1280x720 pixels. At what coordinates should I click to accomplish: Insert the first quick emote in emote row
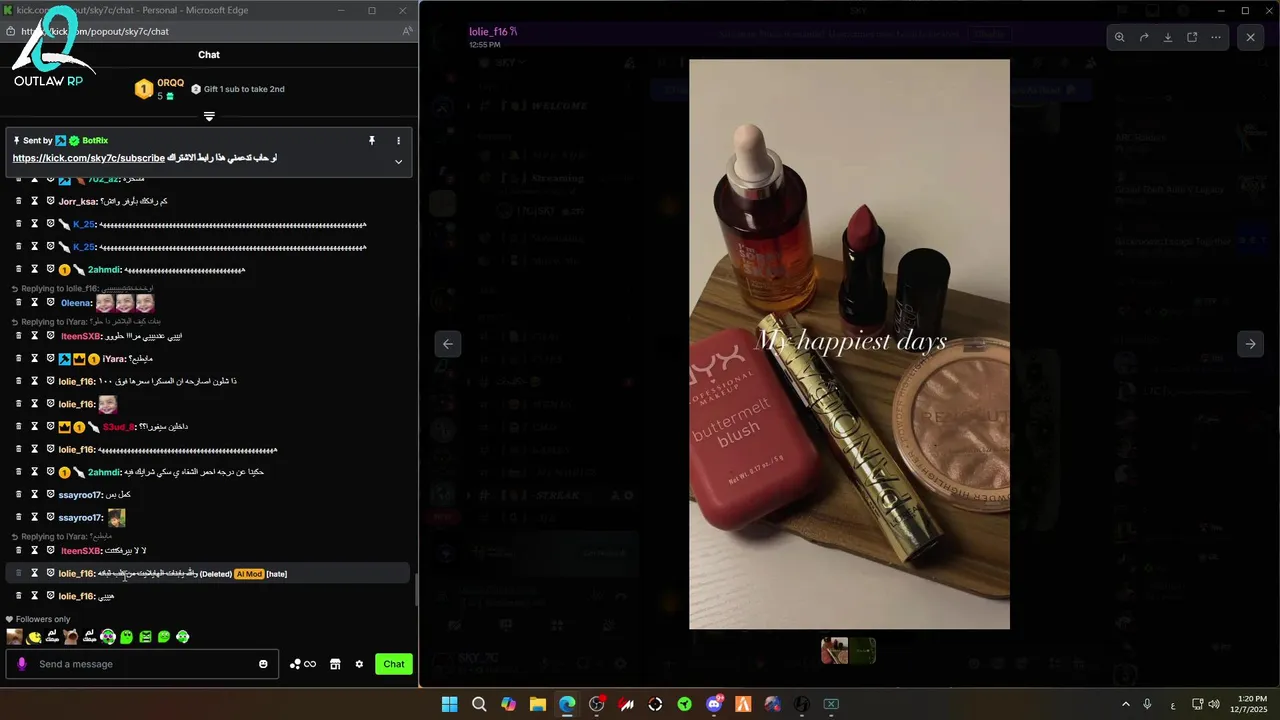(14, 636)
